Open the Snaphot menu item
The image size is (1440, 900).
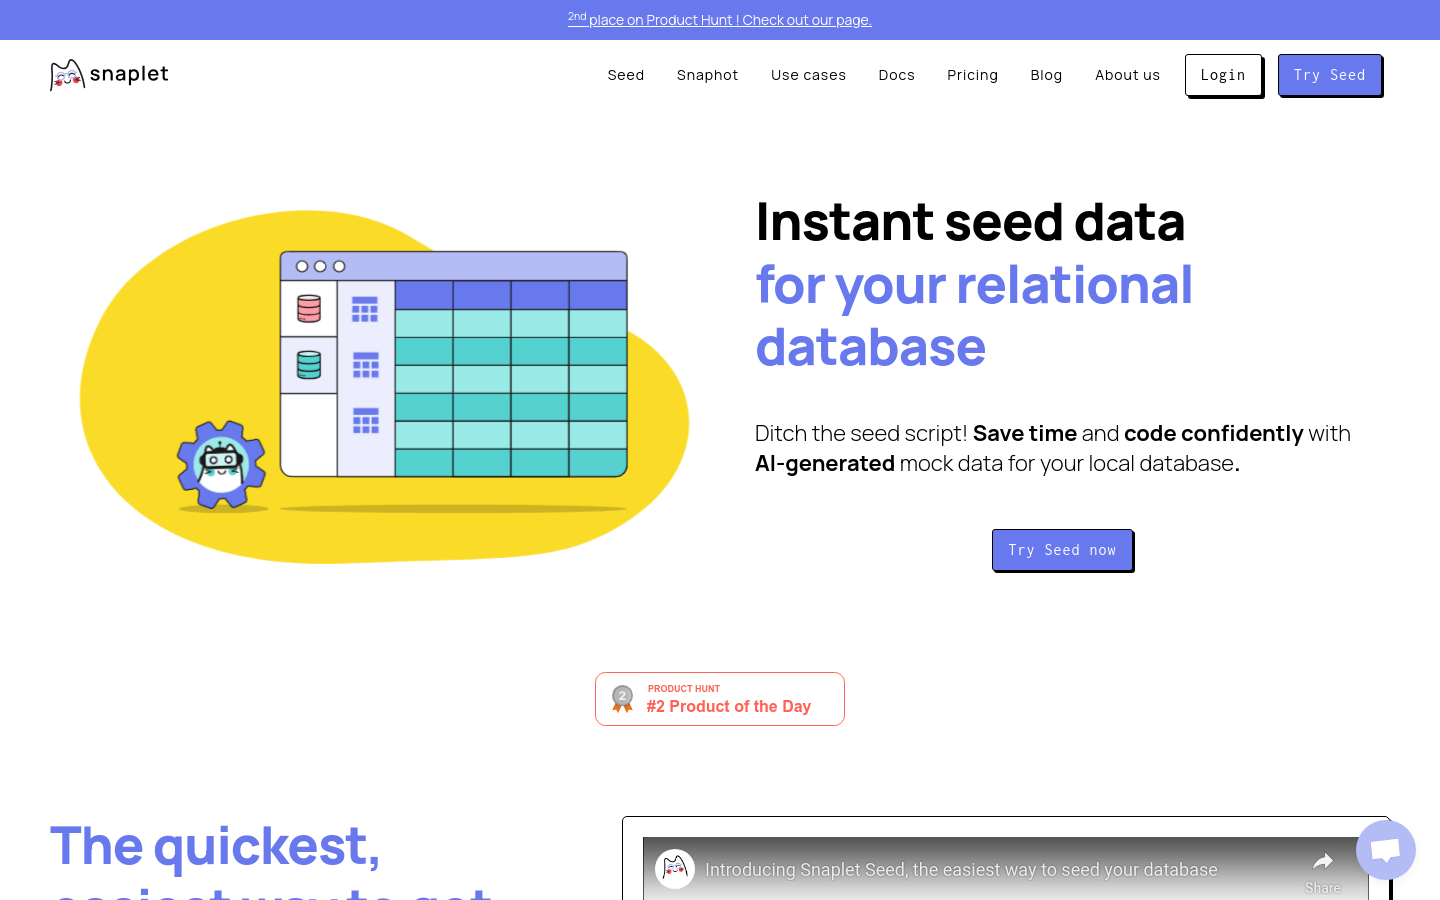tap(708, 75)
